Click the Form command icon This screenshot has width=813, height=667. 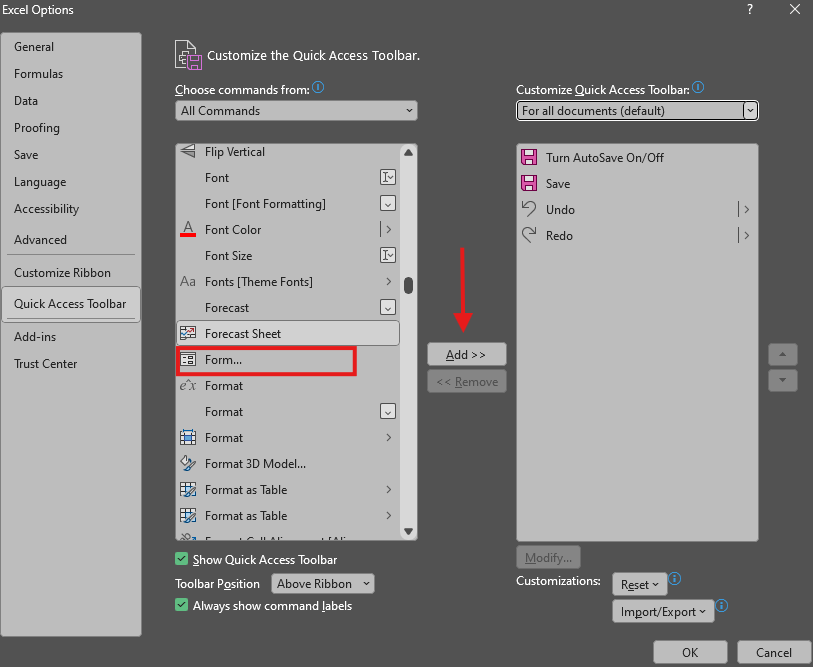188,360
